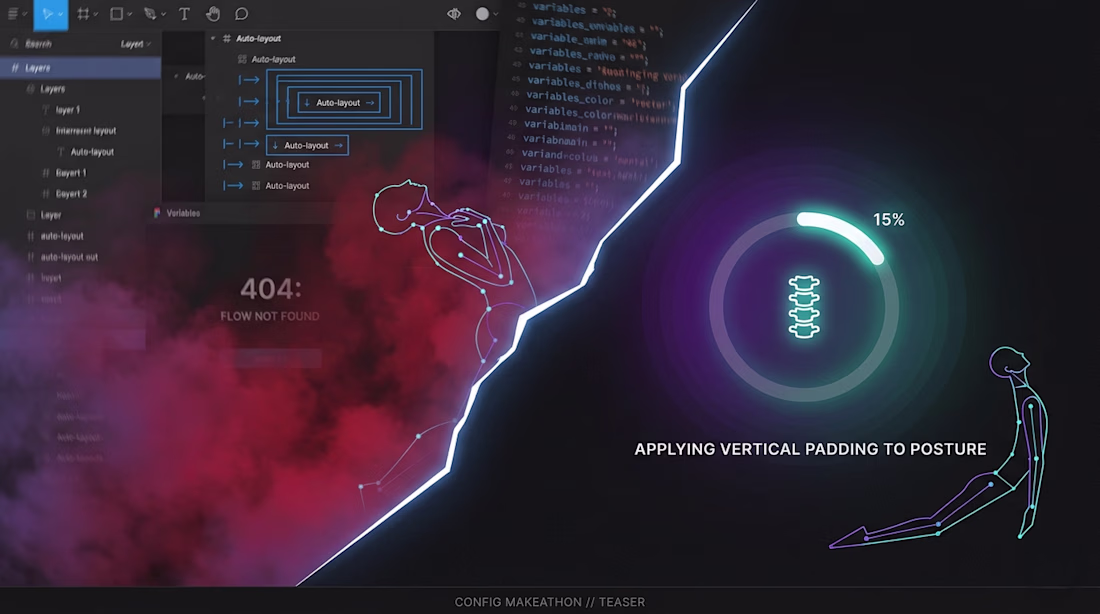1100x614 pixels.
Task: Click the 15% progress label
Action: point(888,220)
